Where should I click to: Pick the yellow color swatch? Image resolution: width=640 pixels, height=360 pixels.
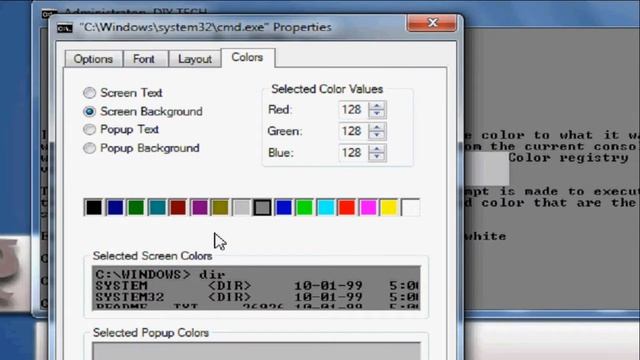[389, 207]
